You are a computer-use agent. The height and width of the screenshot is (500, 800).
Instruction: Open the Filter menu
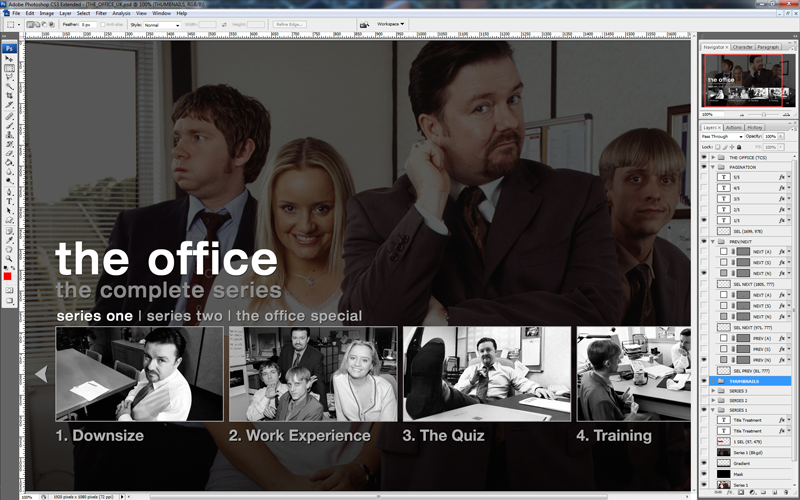pos(101,13)
